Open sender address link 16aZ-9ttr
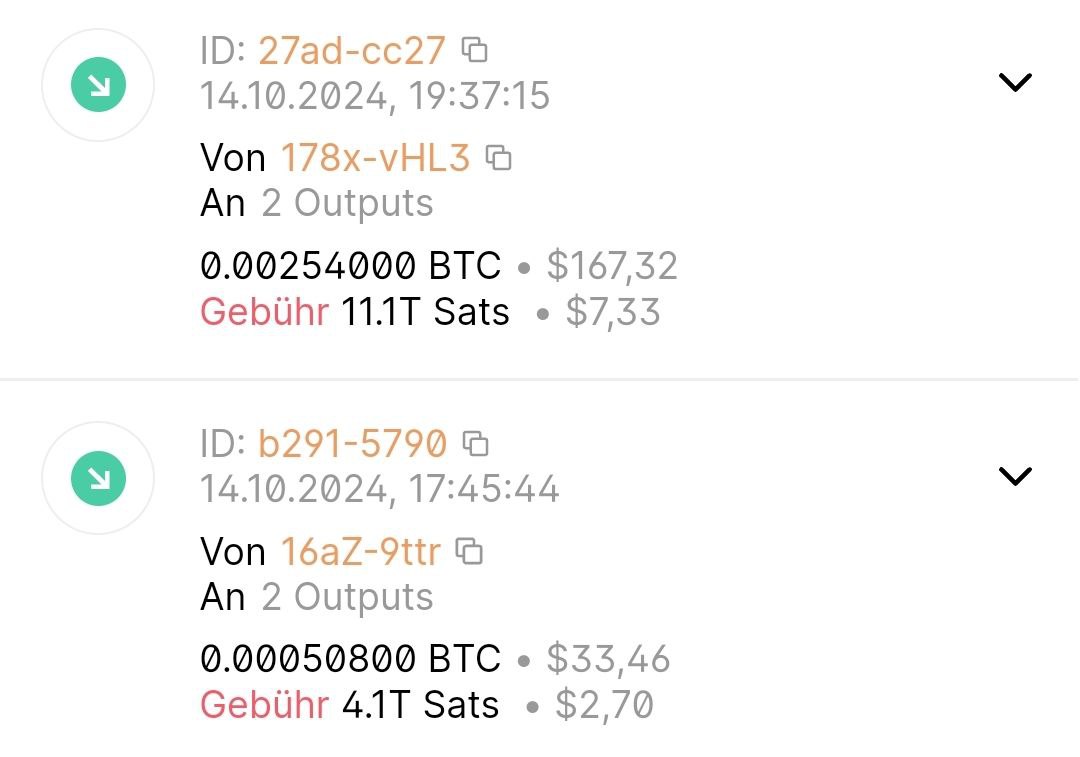The height and width of the screenshot is (757, 1080). click(361, 552)
